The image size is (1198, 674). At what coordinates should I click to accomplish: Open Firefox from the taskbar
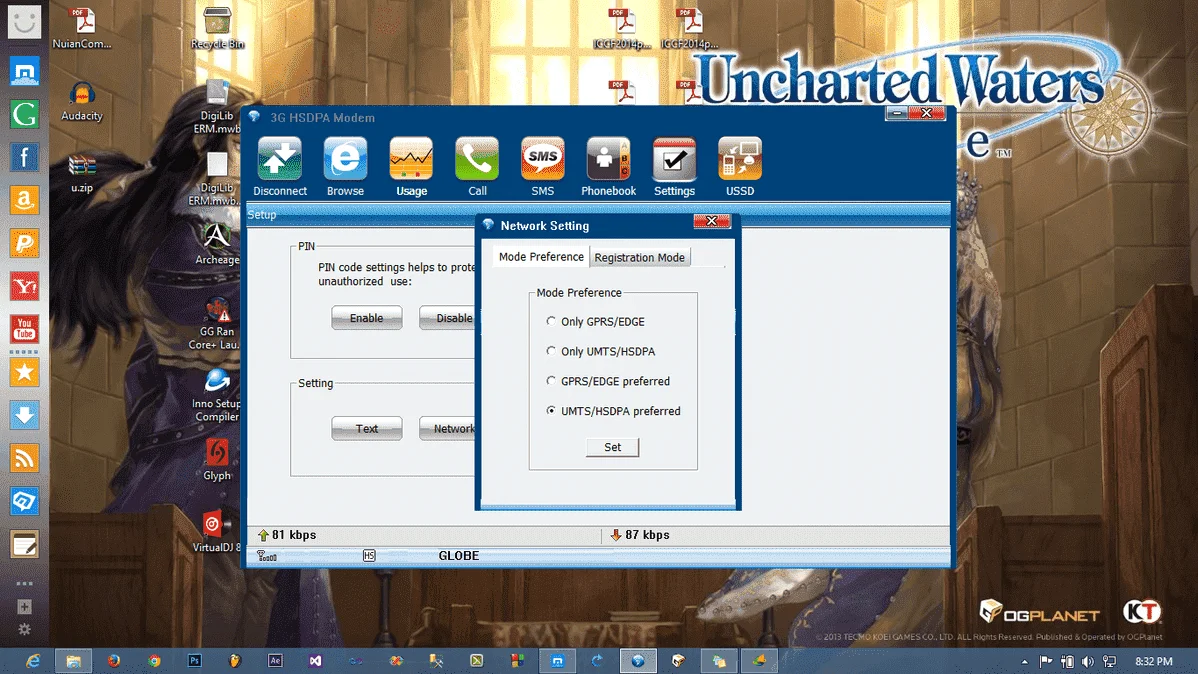(x=114, y=661)
